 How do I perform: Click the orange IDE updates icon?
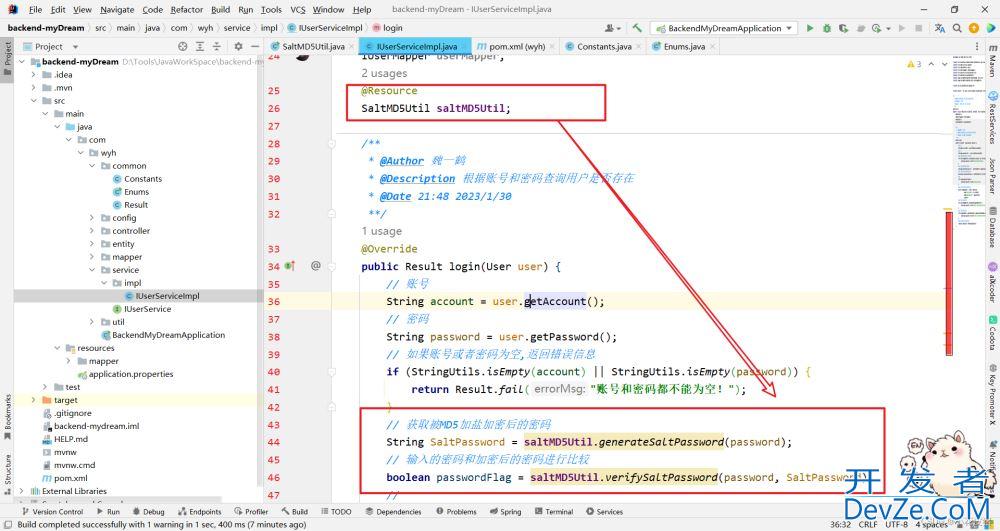pos(973,28)
